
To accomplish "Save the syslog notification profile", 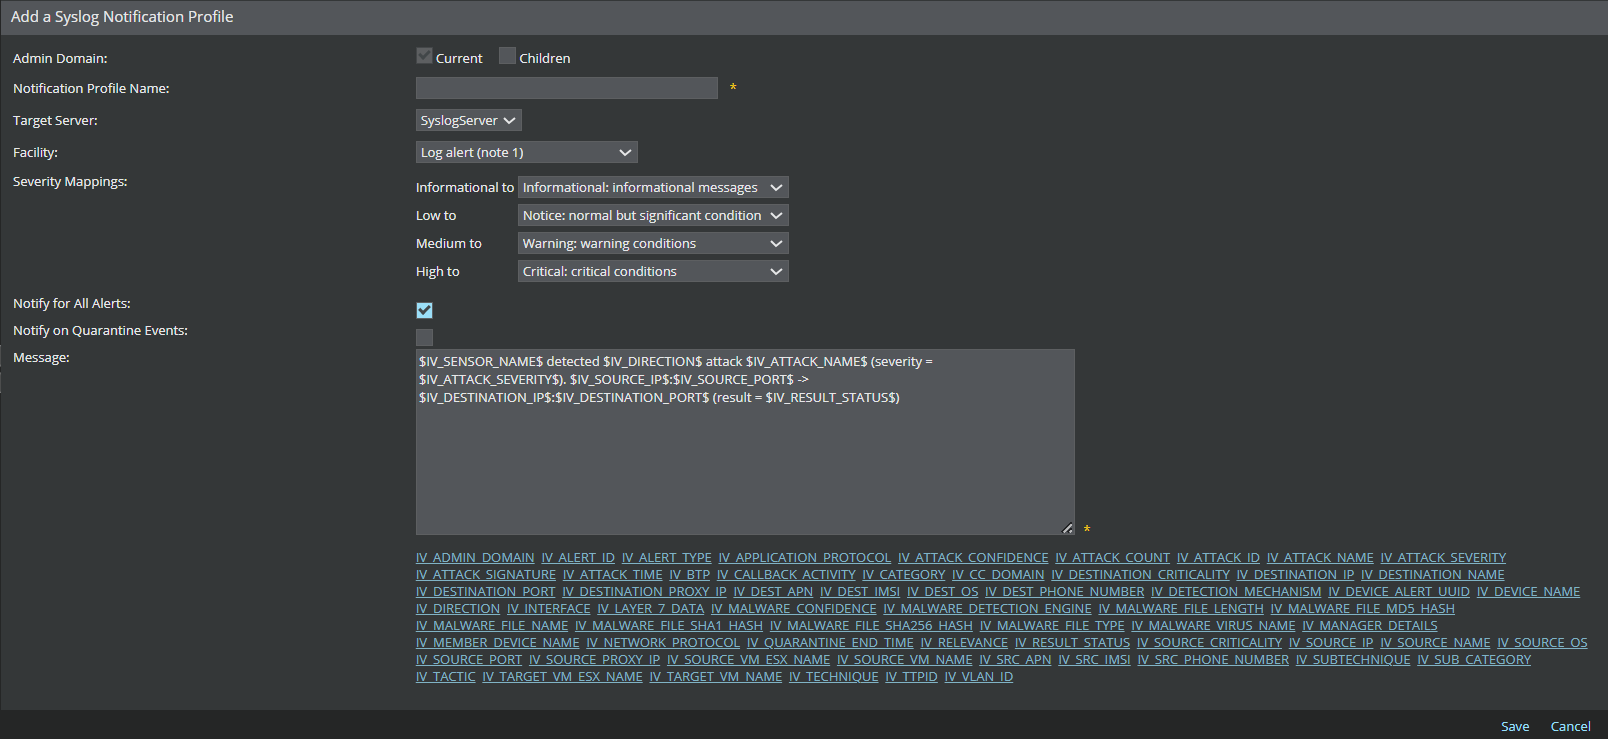I will click(1515, 726).
